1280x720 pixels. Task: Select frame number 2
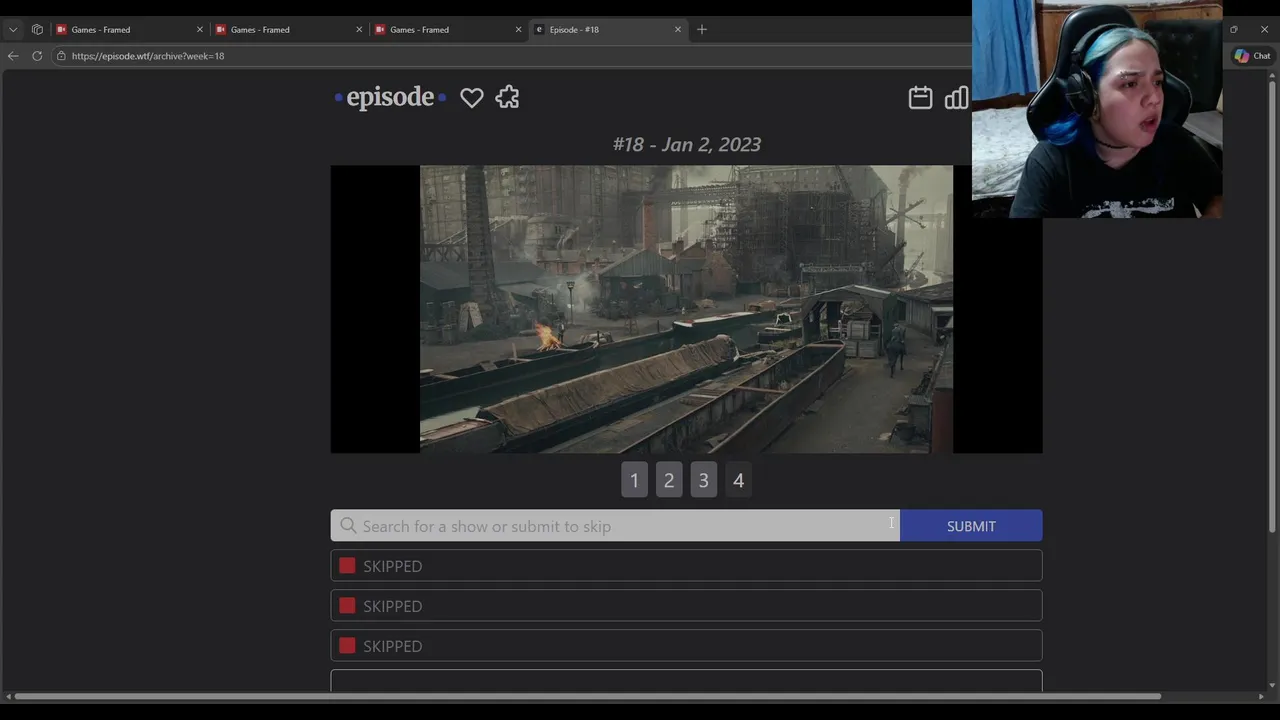coord(669,480)
